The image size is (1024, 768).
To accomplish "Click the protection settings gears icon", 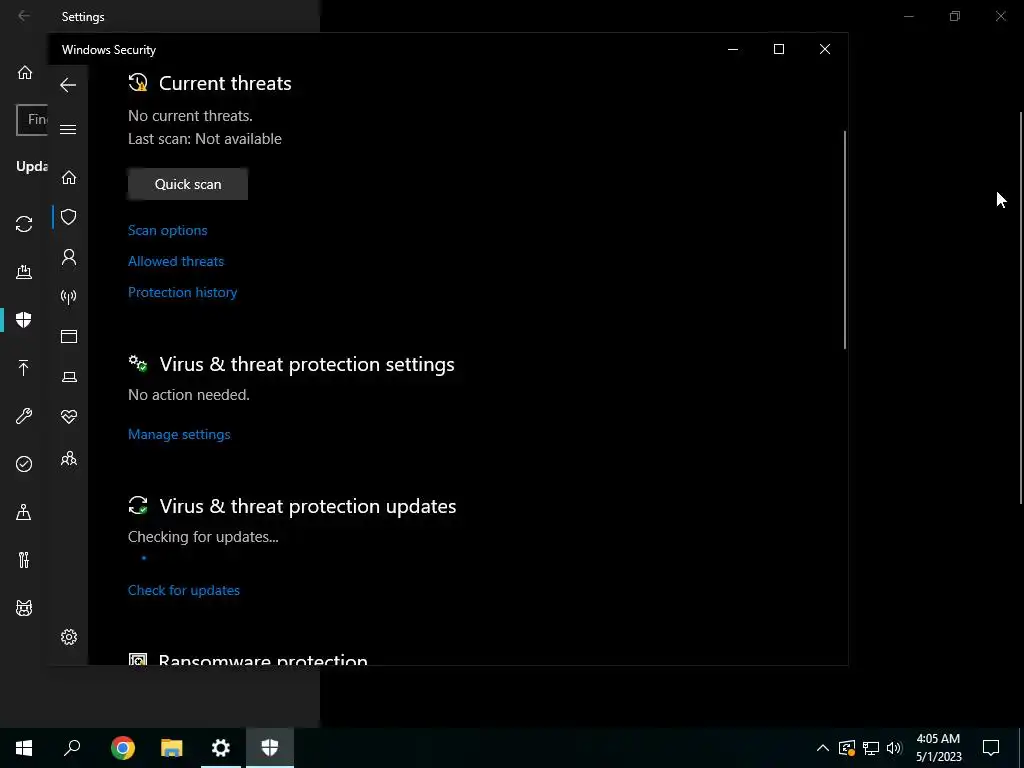I will coord(138,363).
